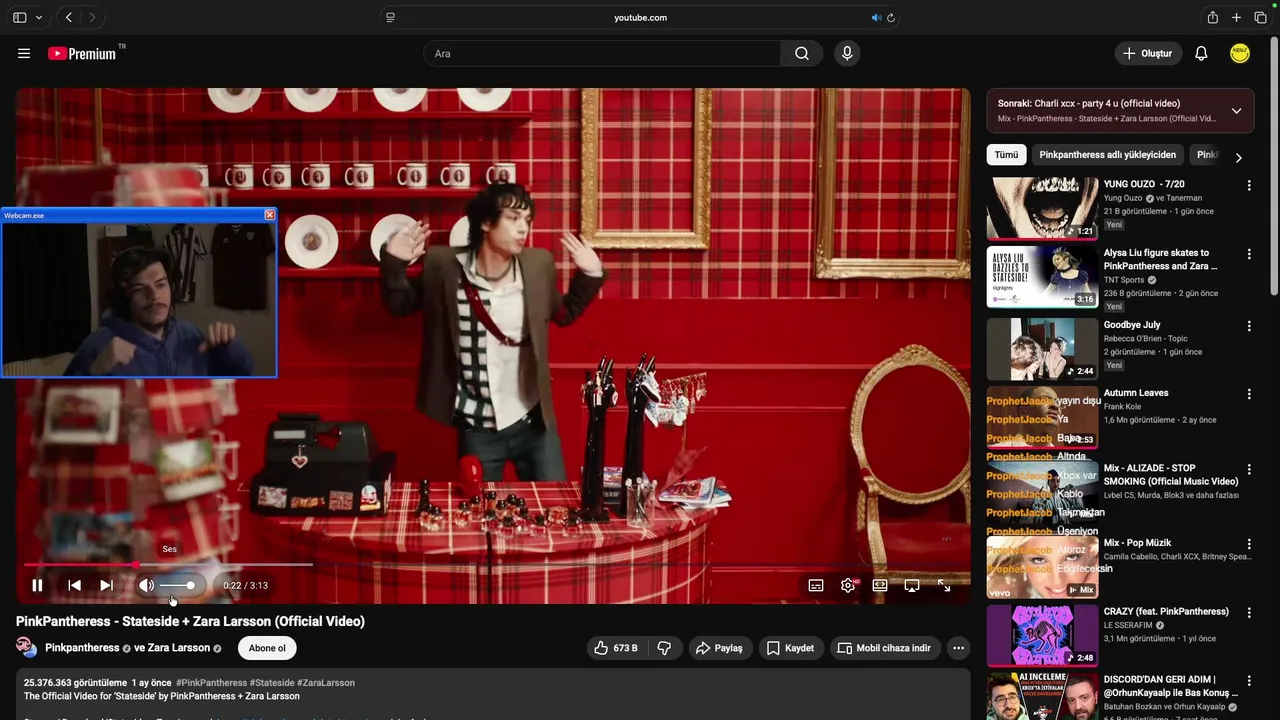Reload the page in Safari
The image size is (1280, 720).
tap(891, 17)
